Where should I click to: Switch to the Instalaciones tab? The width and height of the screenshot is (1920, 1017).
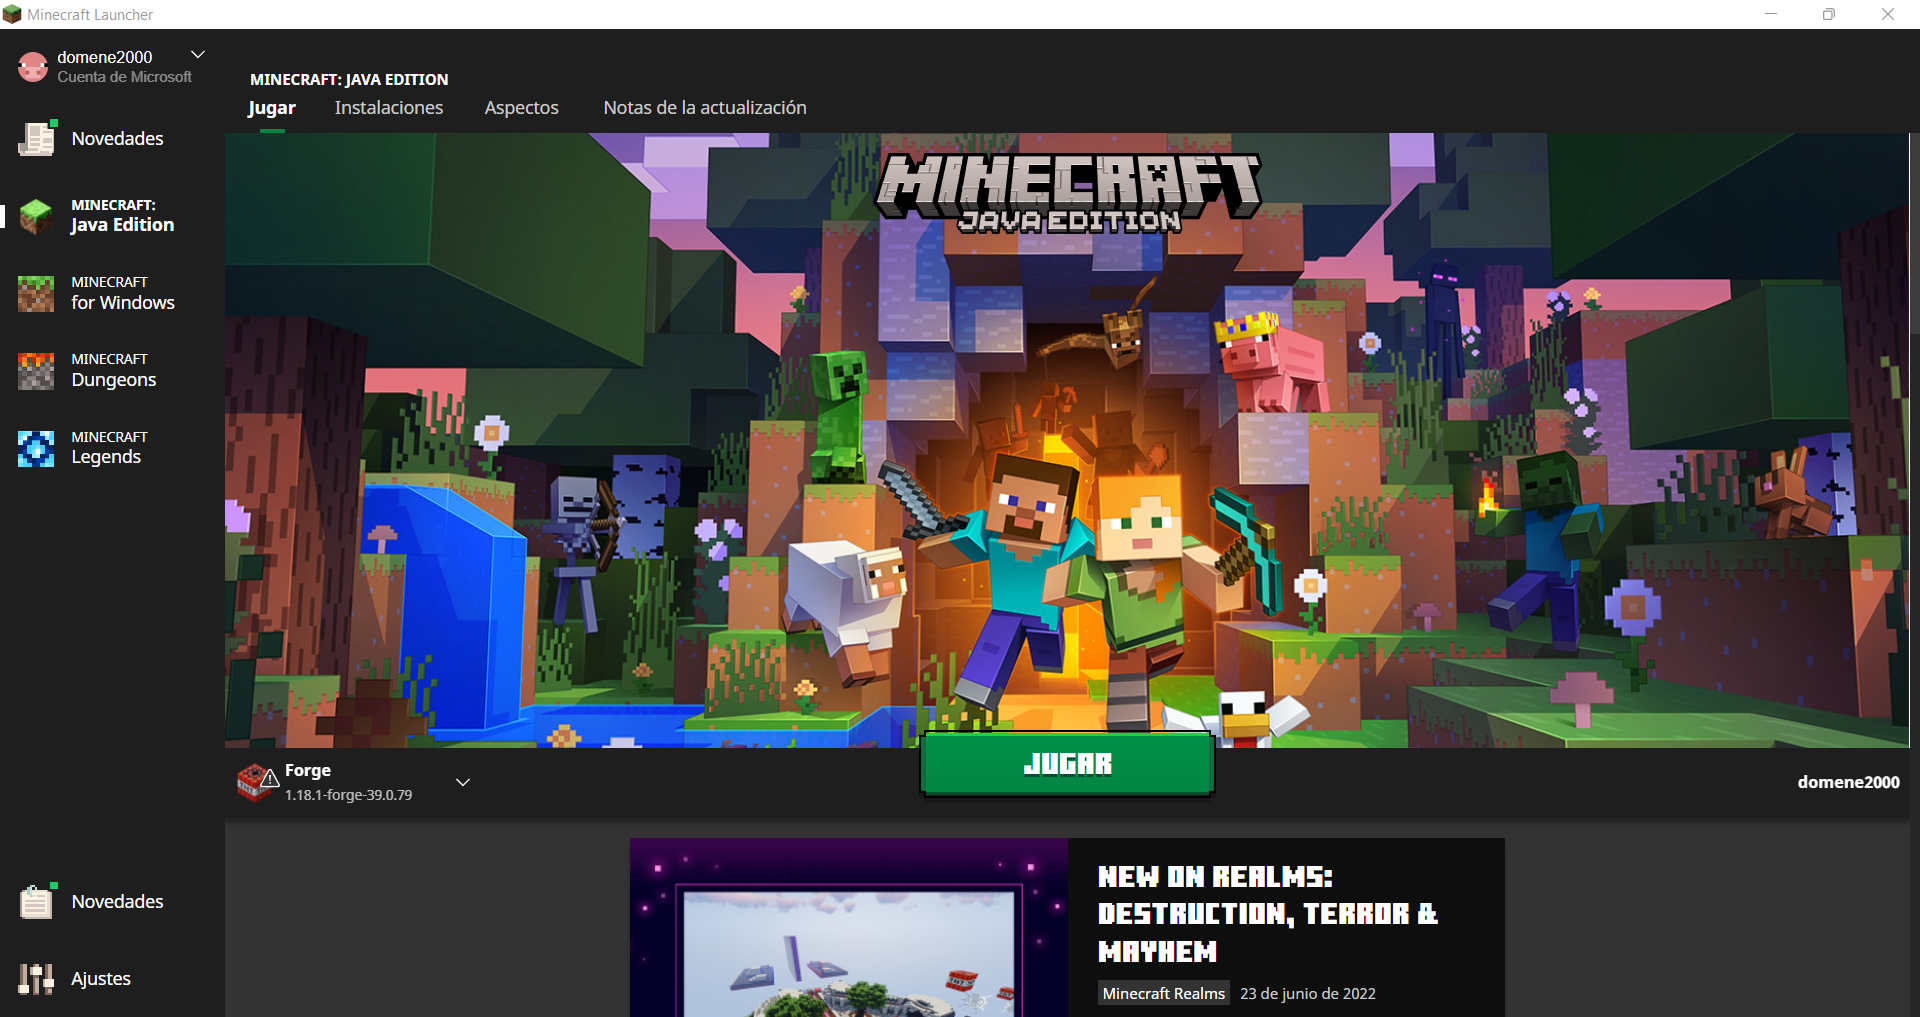[x=389, y=108]
